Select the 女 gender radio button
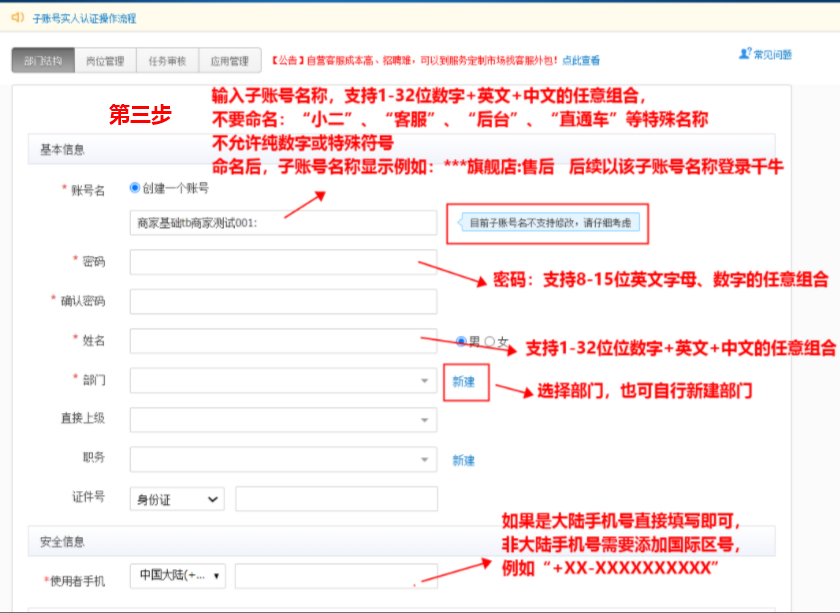The width and height of the screenshot is (840, 613). (489, 341)
